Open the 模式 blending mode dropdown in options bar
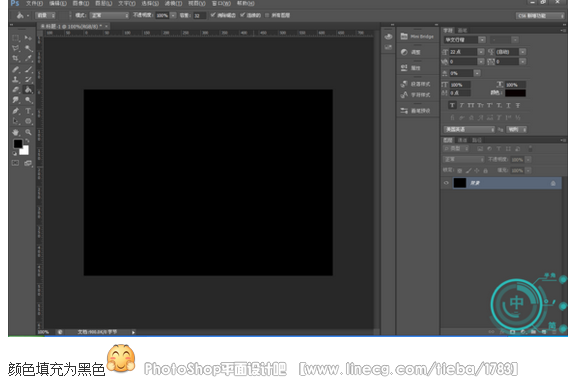This screenshot has height=386, width=568. [109, 15]
